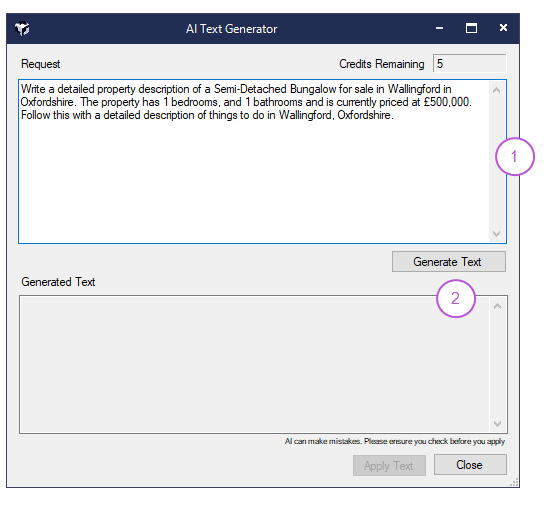556x521 pixels.
Task: Click Generated Text scroll down arrow
Action: click(497, 424)
